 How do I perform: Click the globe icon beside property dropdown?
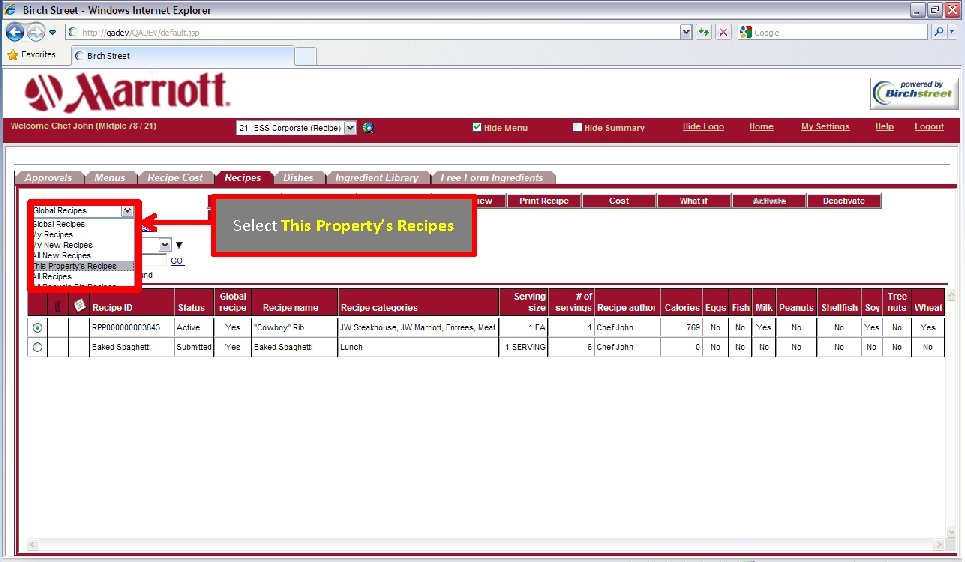pyautogui.click(x=368, y=127)
